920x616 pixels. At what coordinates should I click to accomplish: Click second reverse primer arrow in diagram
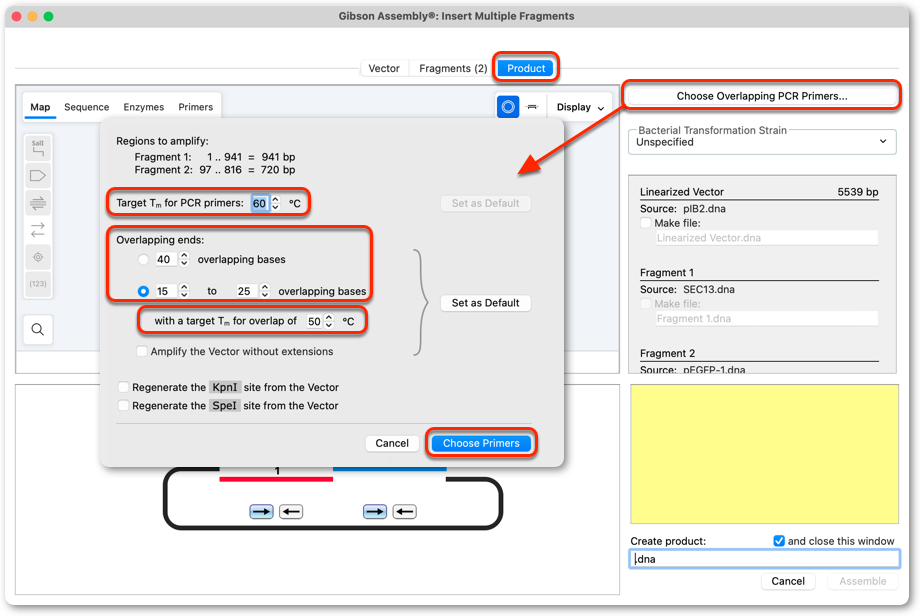(x=404, y=512)
